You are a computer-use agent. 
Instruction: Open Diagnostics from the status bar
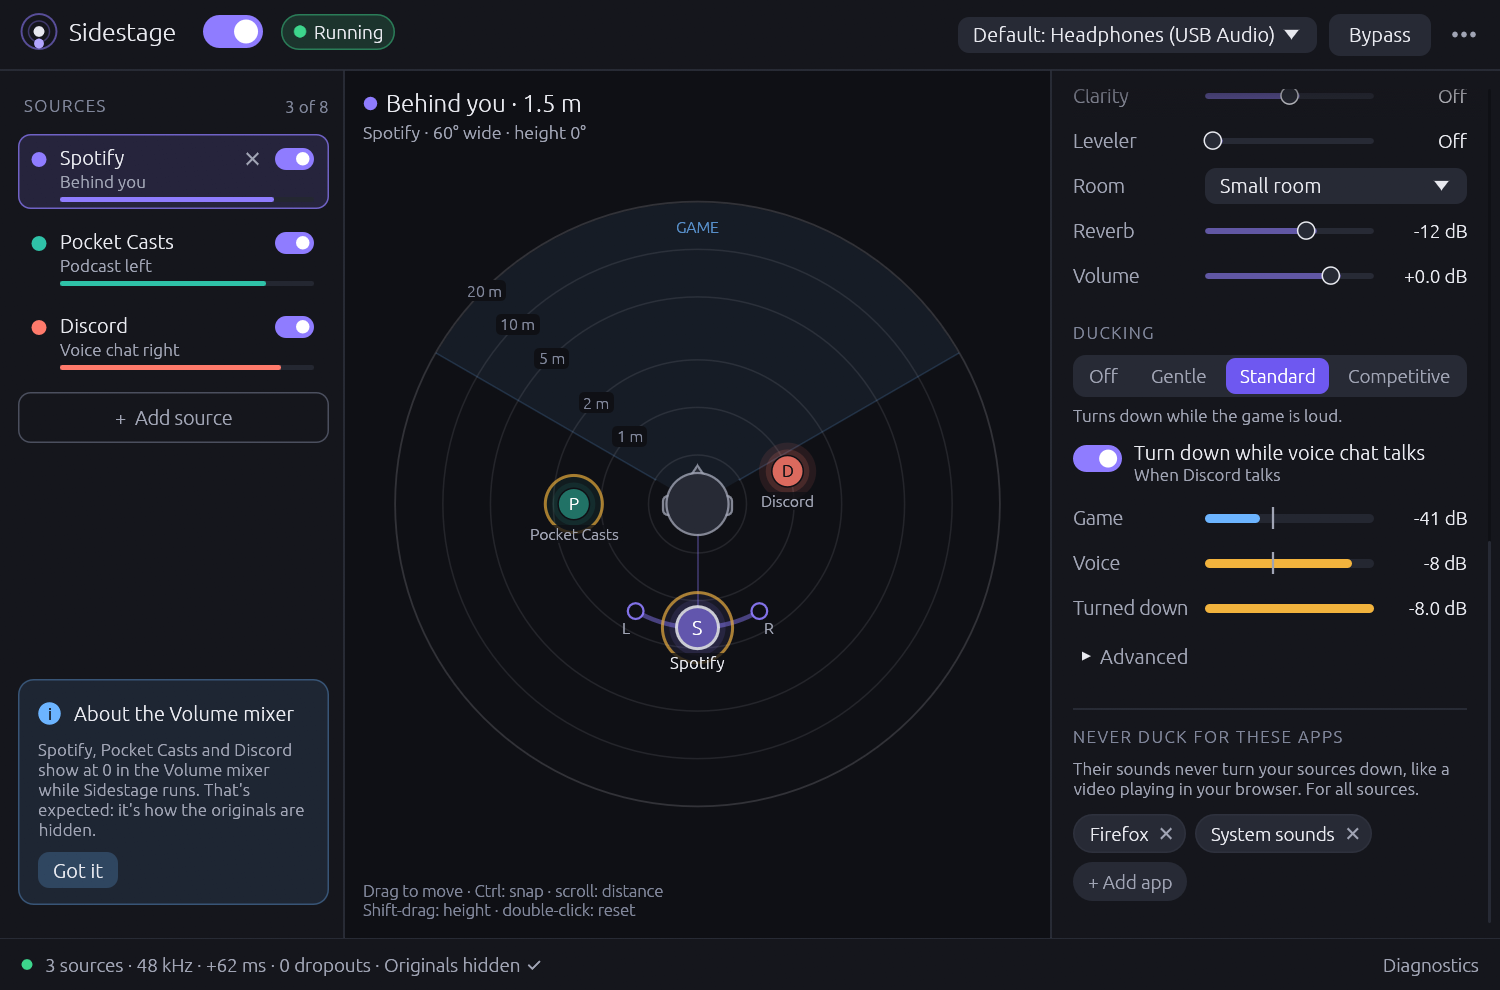pyautogui.click(x=1430, y=965)
